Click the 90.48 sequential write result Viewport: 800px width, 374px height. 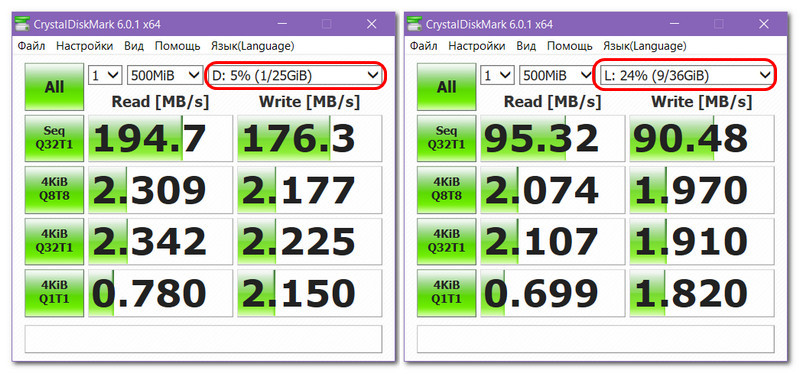(x=702, y=138)
